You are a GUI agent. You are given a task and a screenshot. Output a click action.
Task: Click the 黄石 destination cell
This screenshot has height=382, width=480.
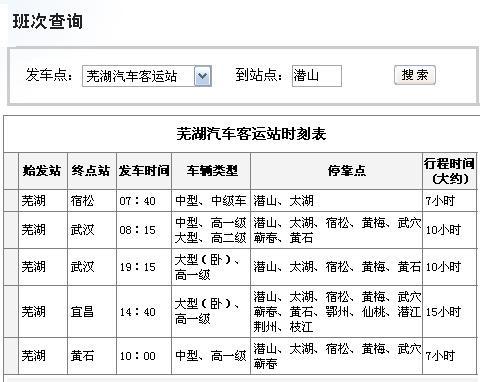click(92, 356)
